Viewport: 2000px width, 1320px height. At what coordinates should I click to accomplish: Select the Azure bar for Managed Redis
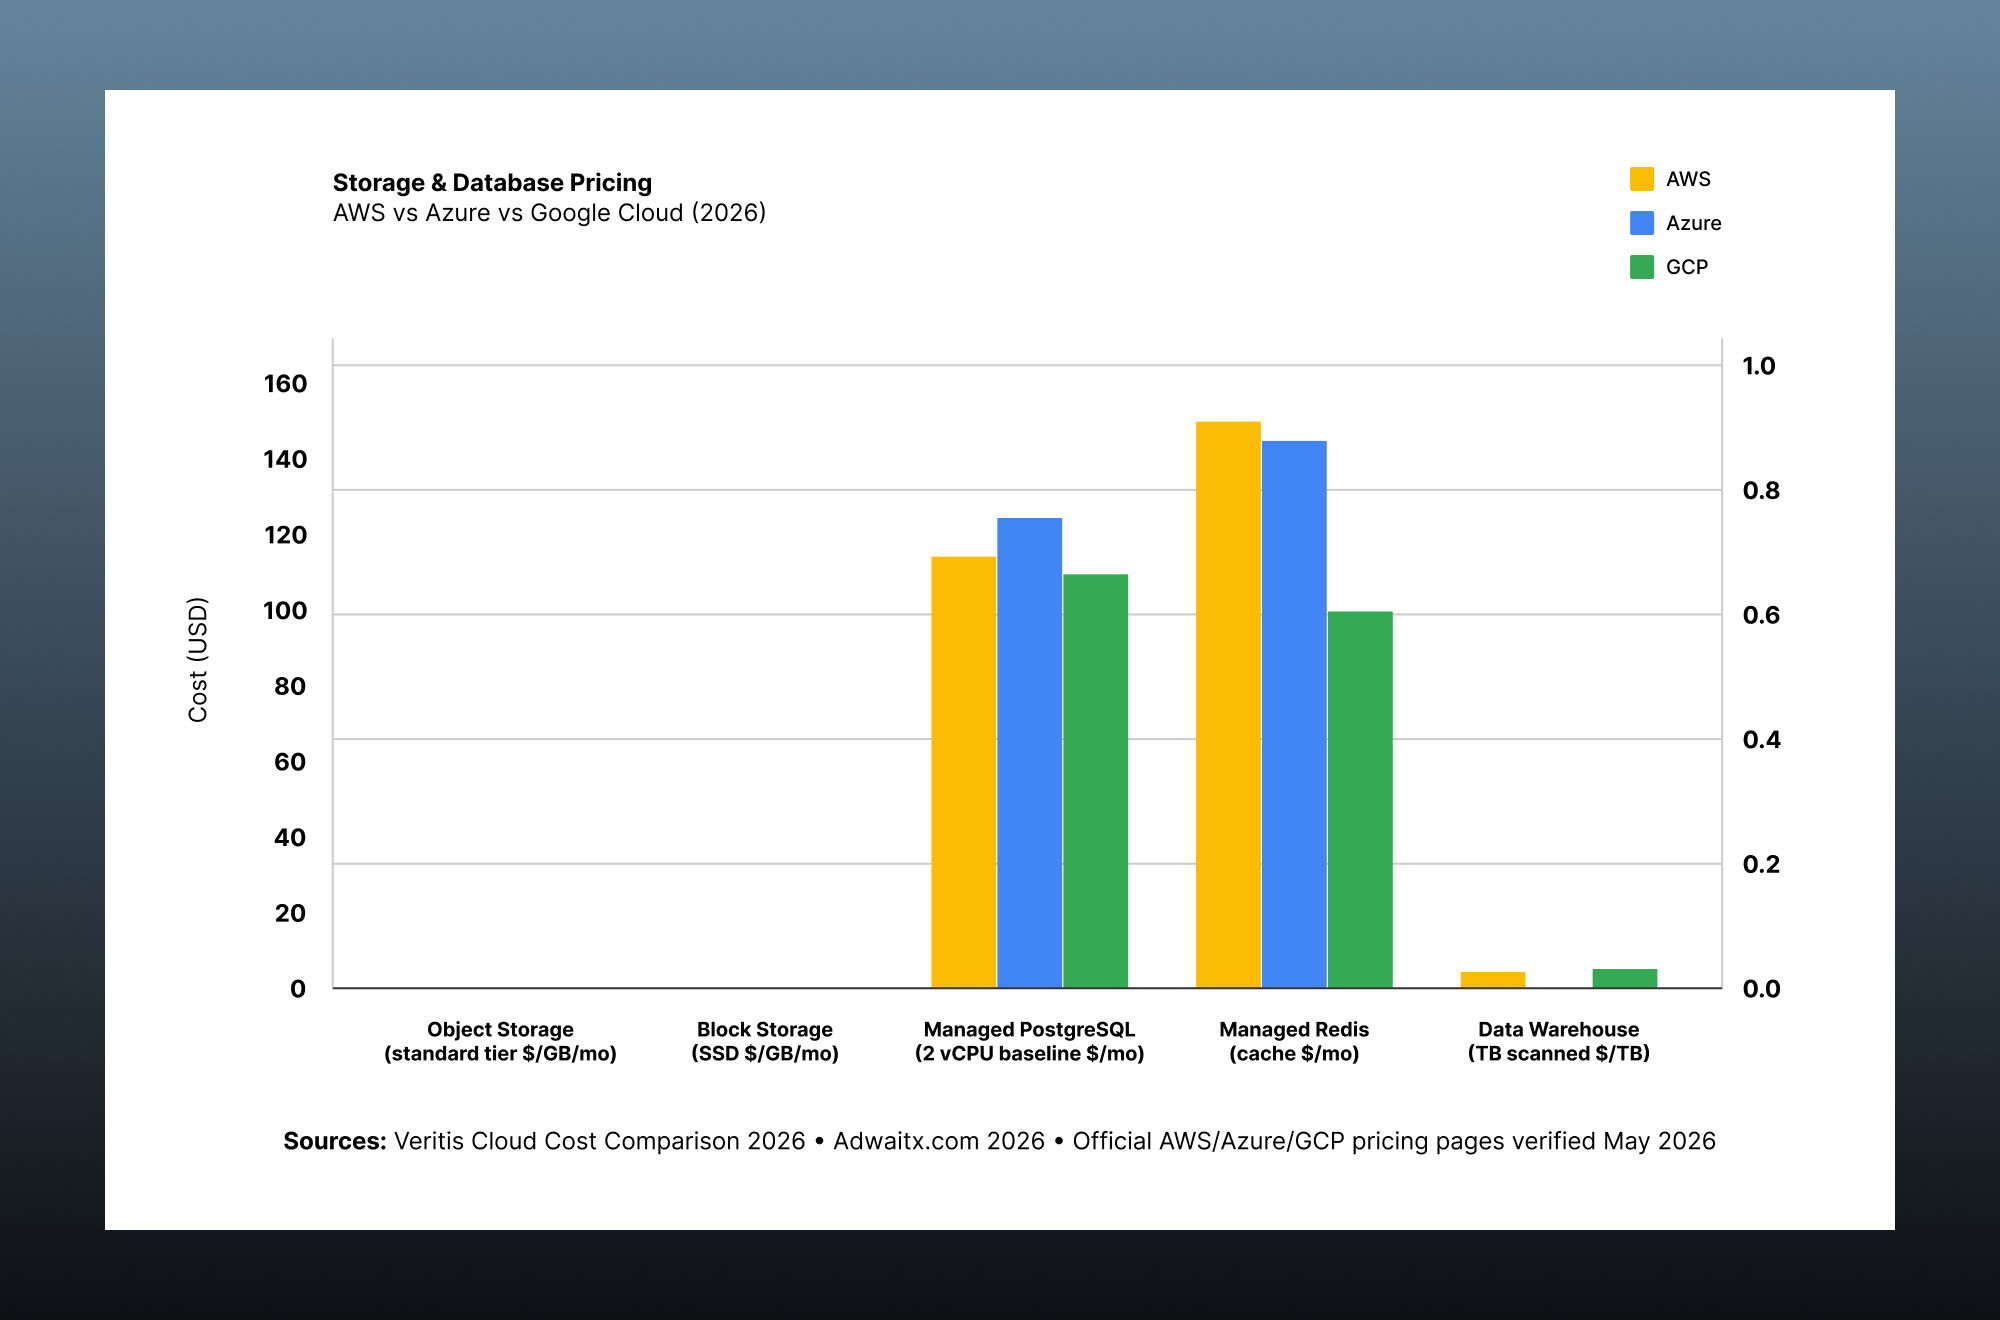point(1294,714)
